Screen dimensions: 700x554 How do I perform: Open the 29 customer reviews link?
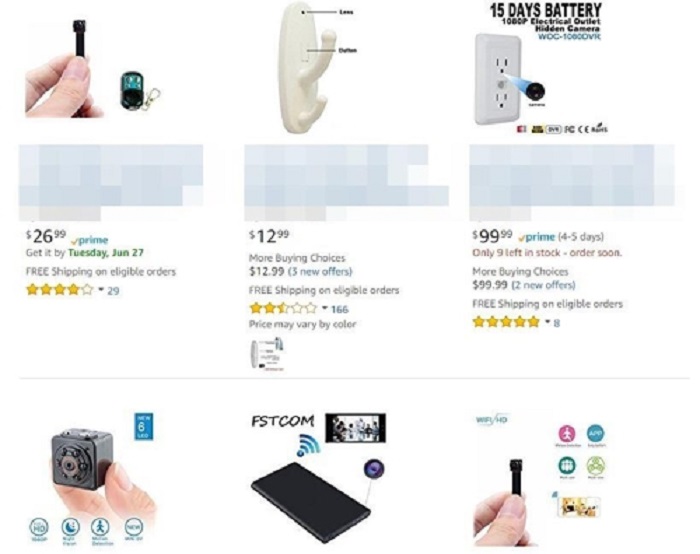[x=113, y=291]
